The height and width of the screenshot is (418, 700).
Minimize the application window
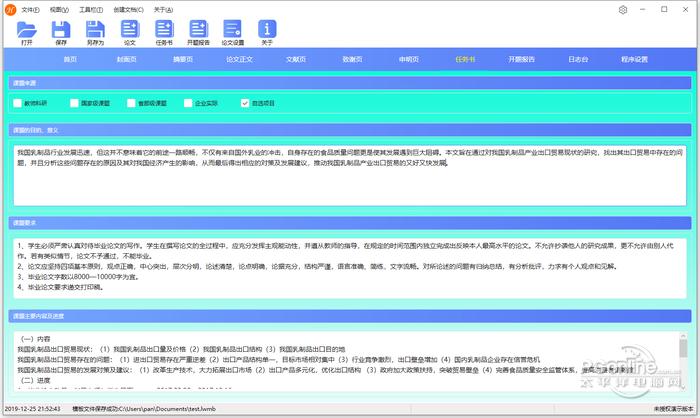(643, 9)
